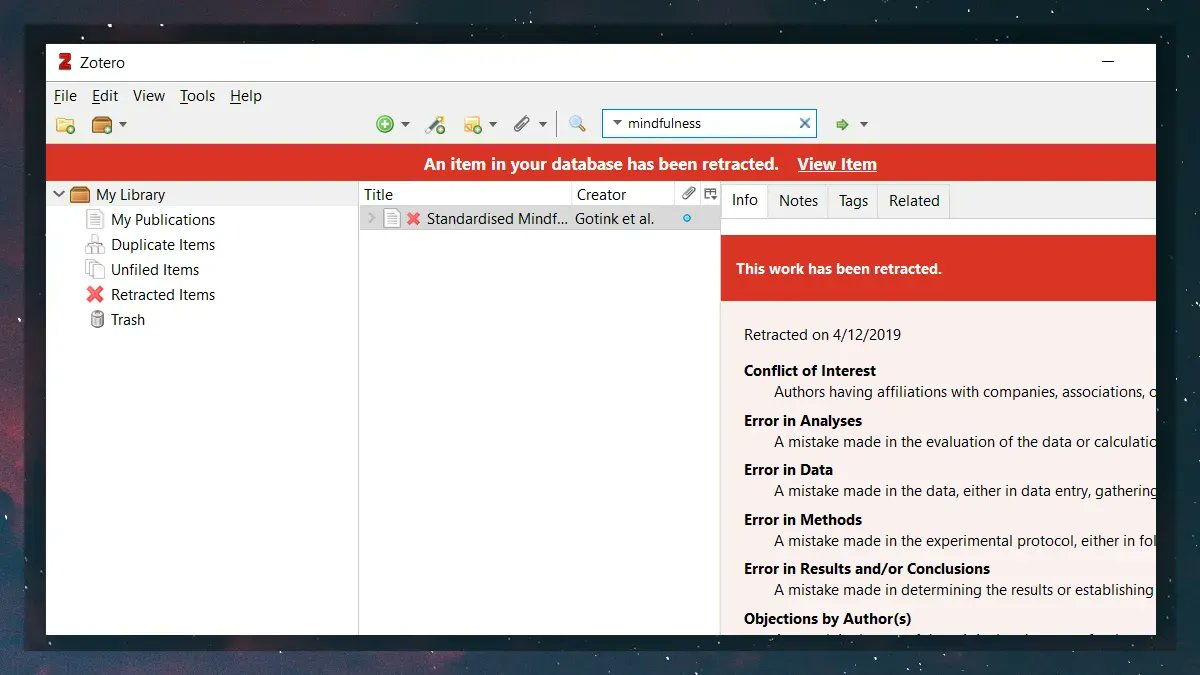Screen dimensions: 1200x675
Task: Switch to the Related tab
Action: click(x=913, y=201)
